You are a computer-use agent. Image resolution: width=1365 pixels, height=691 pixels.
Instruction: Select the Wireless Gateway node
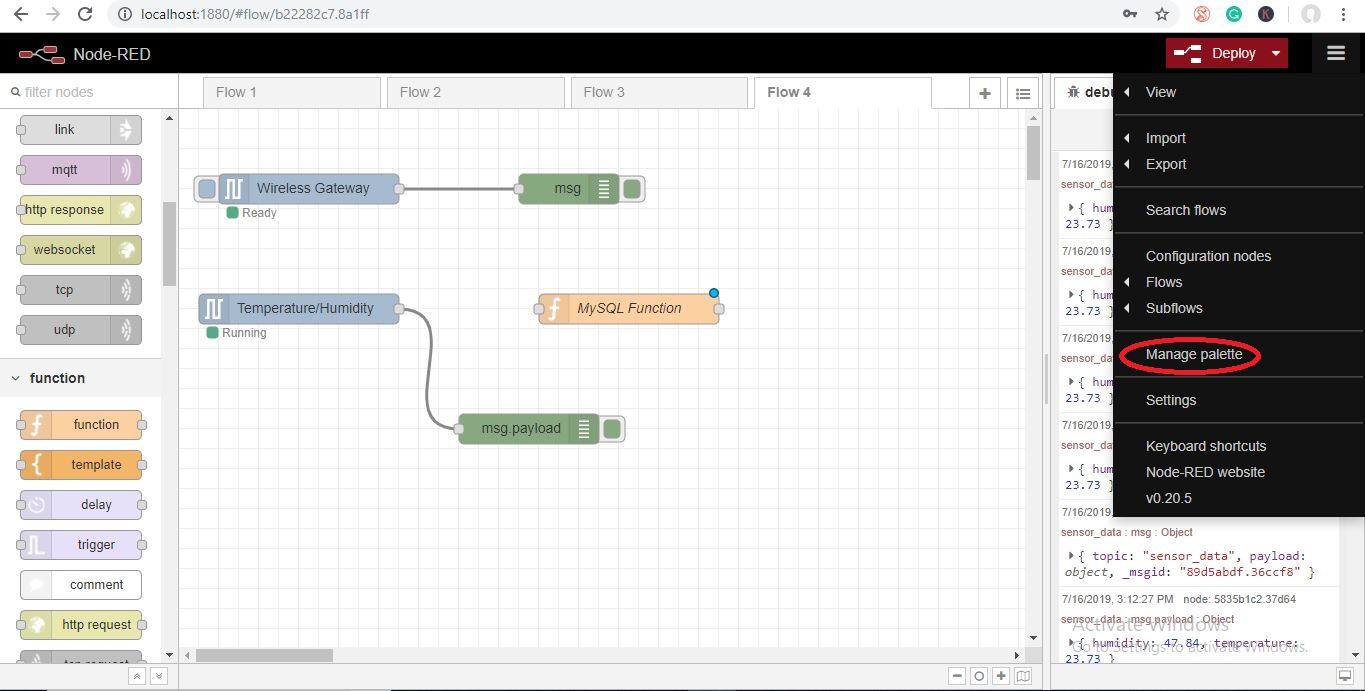[309, 188]
